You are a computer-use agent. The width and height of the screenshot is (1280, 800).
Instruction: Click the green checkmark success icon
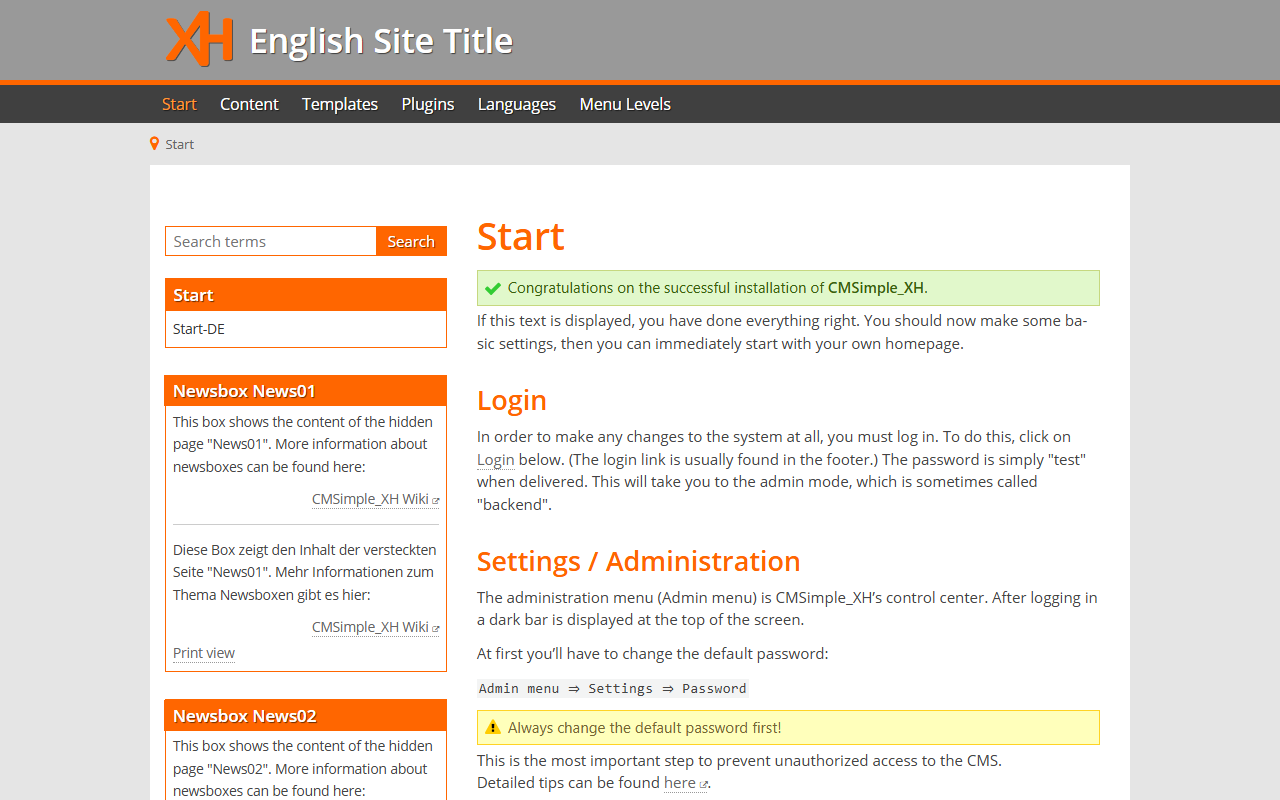coord(492,288)
